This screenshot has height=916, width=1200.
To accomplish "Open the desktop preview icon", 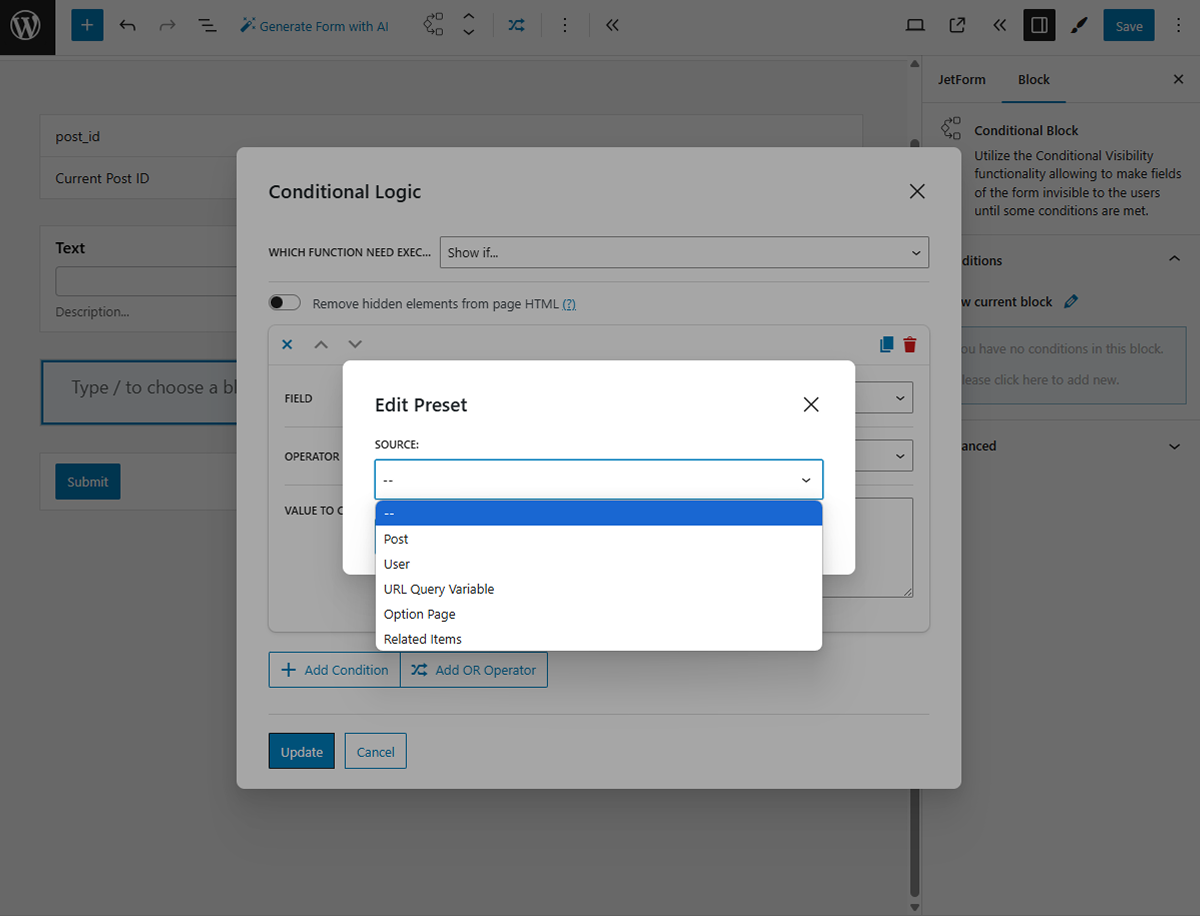I will click(x=914, y=25).
